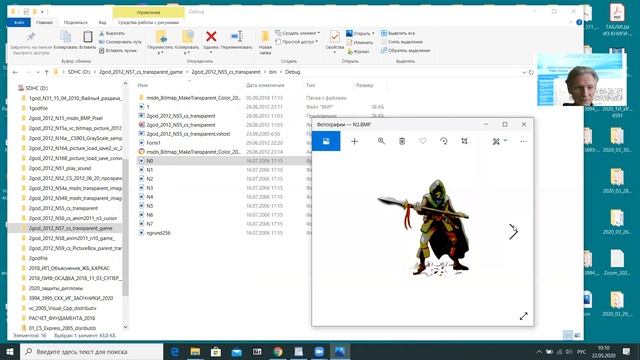
Task: Click Переименовать in ribbon
Action: pyautogui.click(x=236, y=40)
